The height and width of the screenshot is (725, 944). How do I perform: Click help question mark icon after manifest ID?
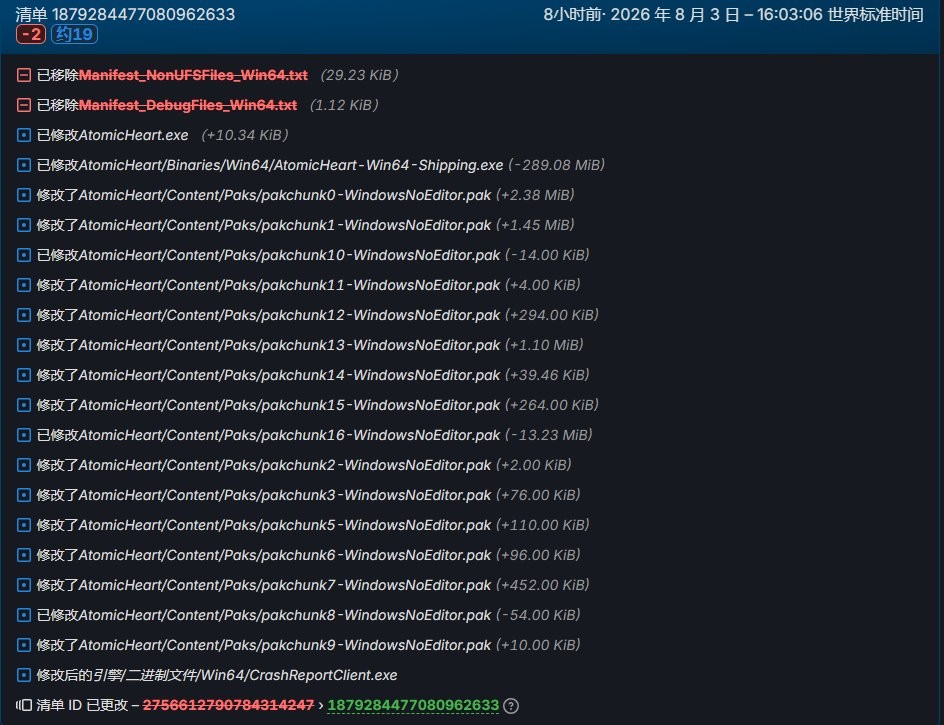tap(511, 706)
